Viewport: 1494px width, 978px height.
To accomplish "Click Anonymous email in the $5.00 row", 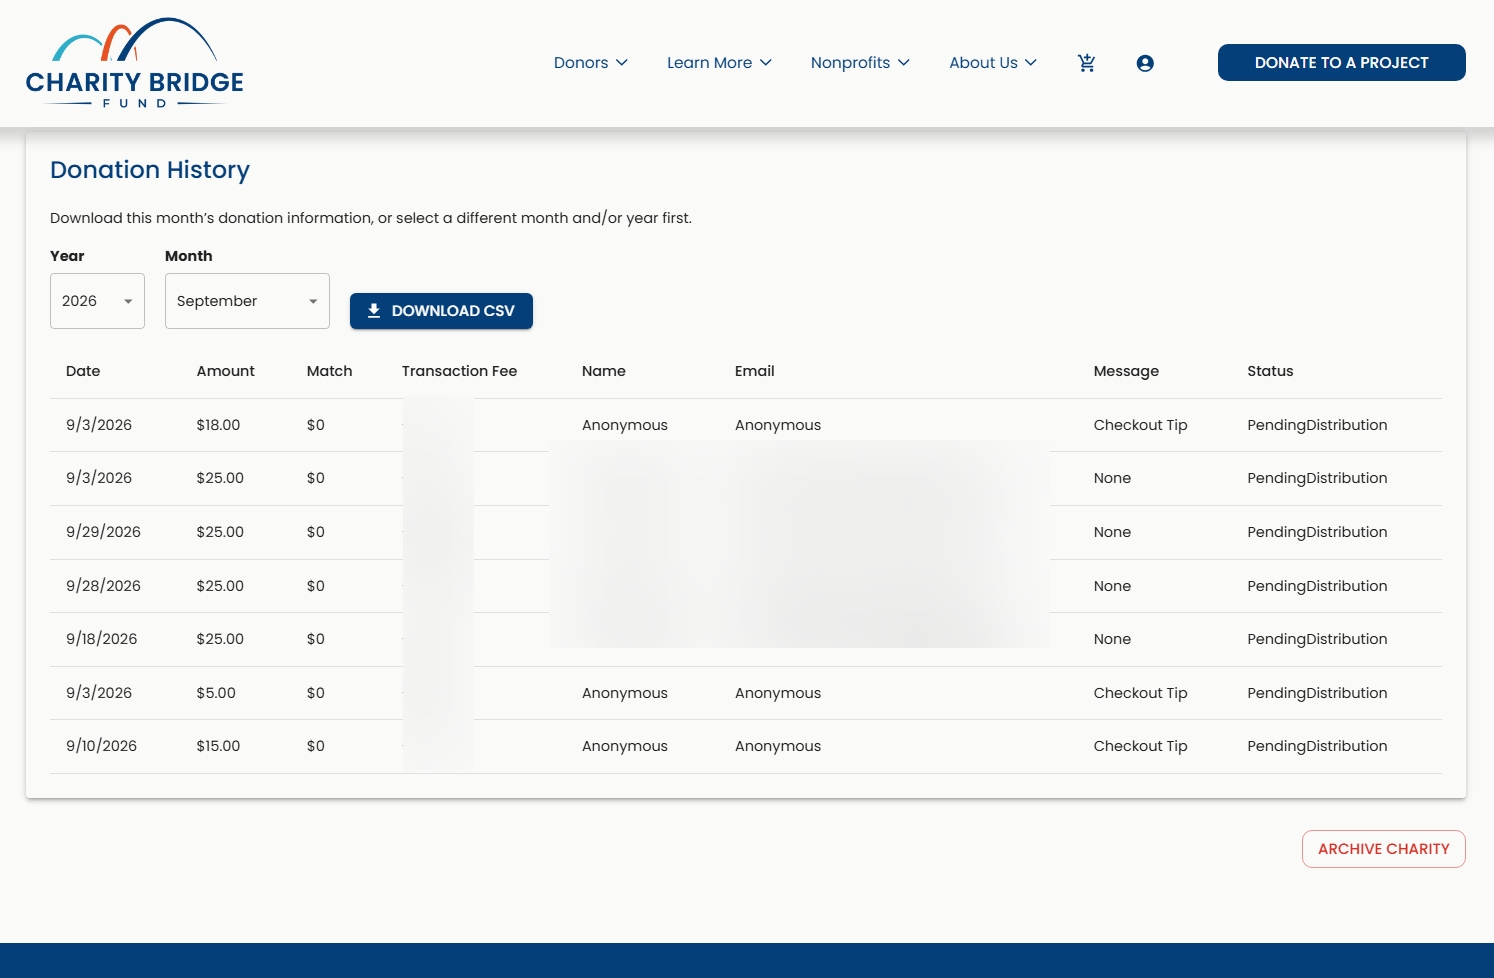I will [x=778, y=693].
